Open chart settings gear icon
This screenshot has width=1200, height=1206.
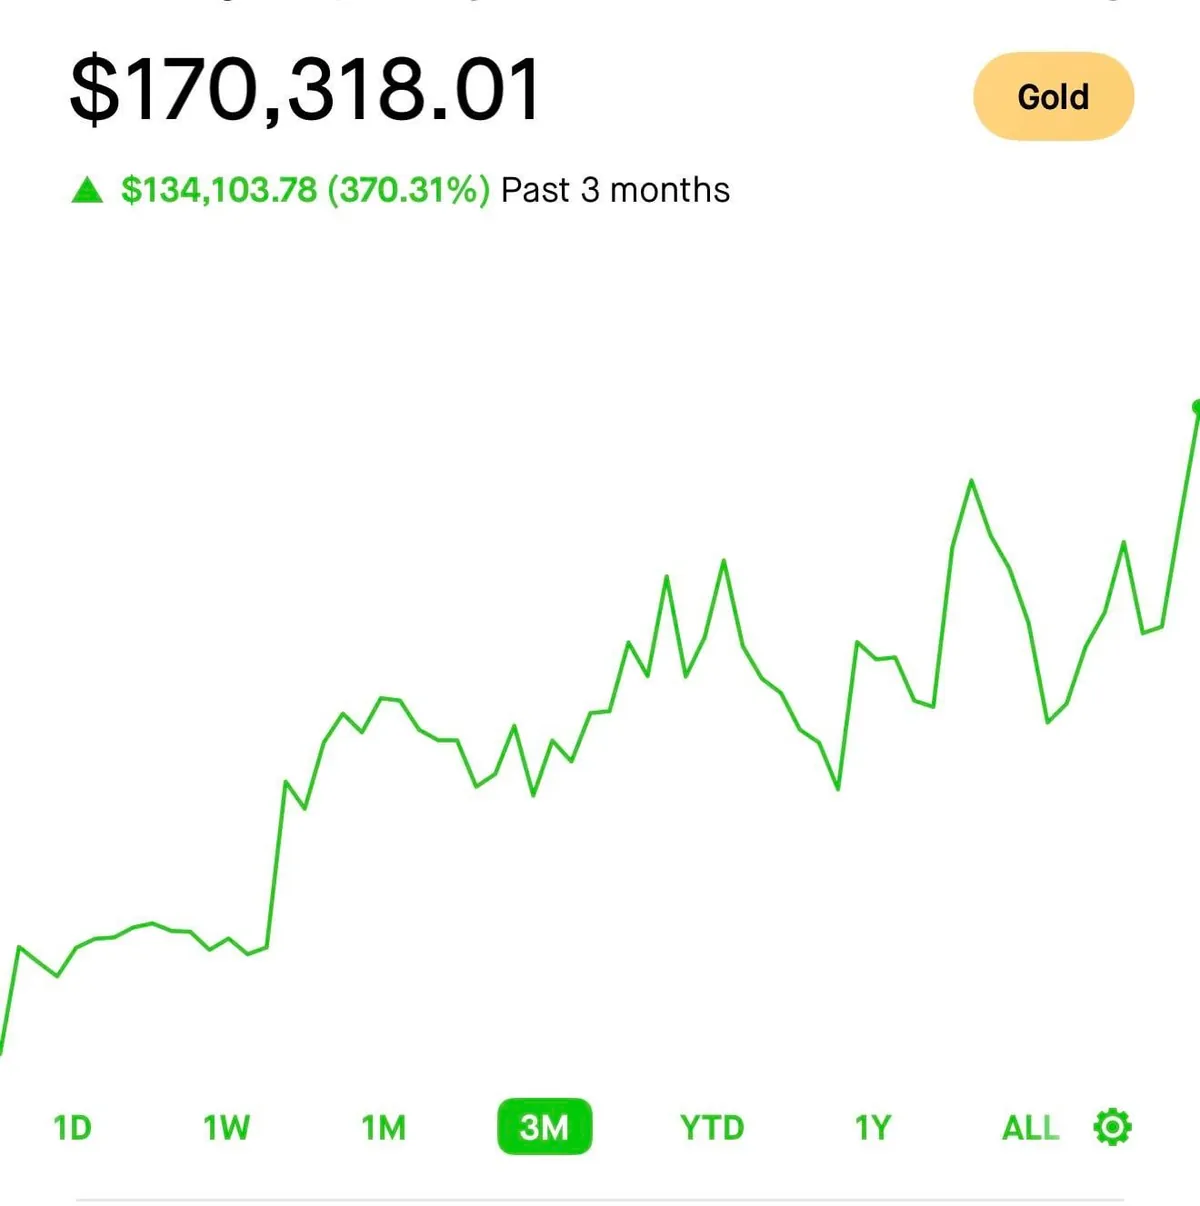1112,1127
